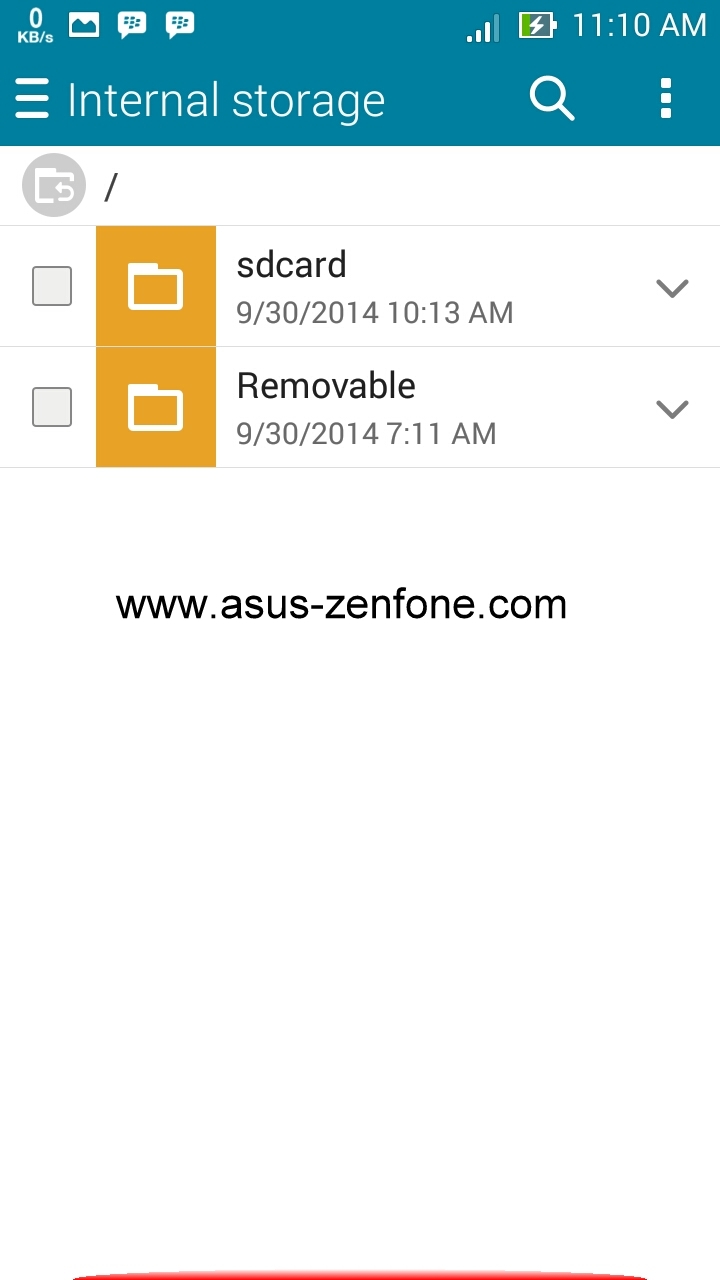The image size is (720, 1280).
Task: Check the sdcard folder checkbox
Action: 52,286
